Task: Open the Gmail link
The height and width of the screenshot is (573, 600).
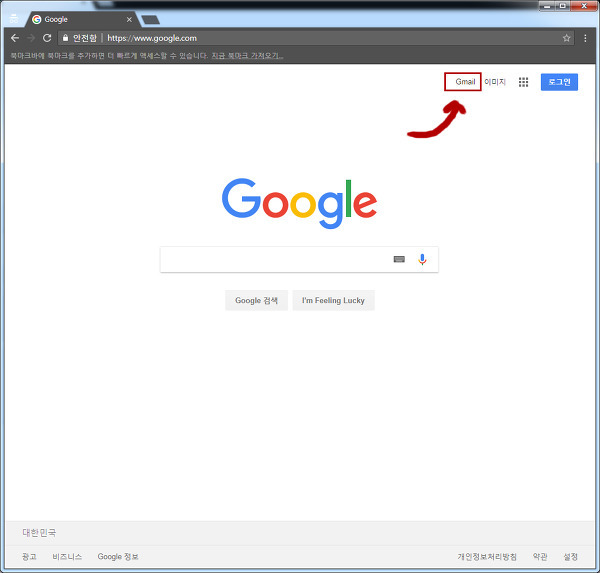Action: [x=465, y=82]
